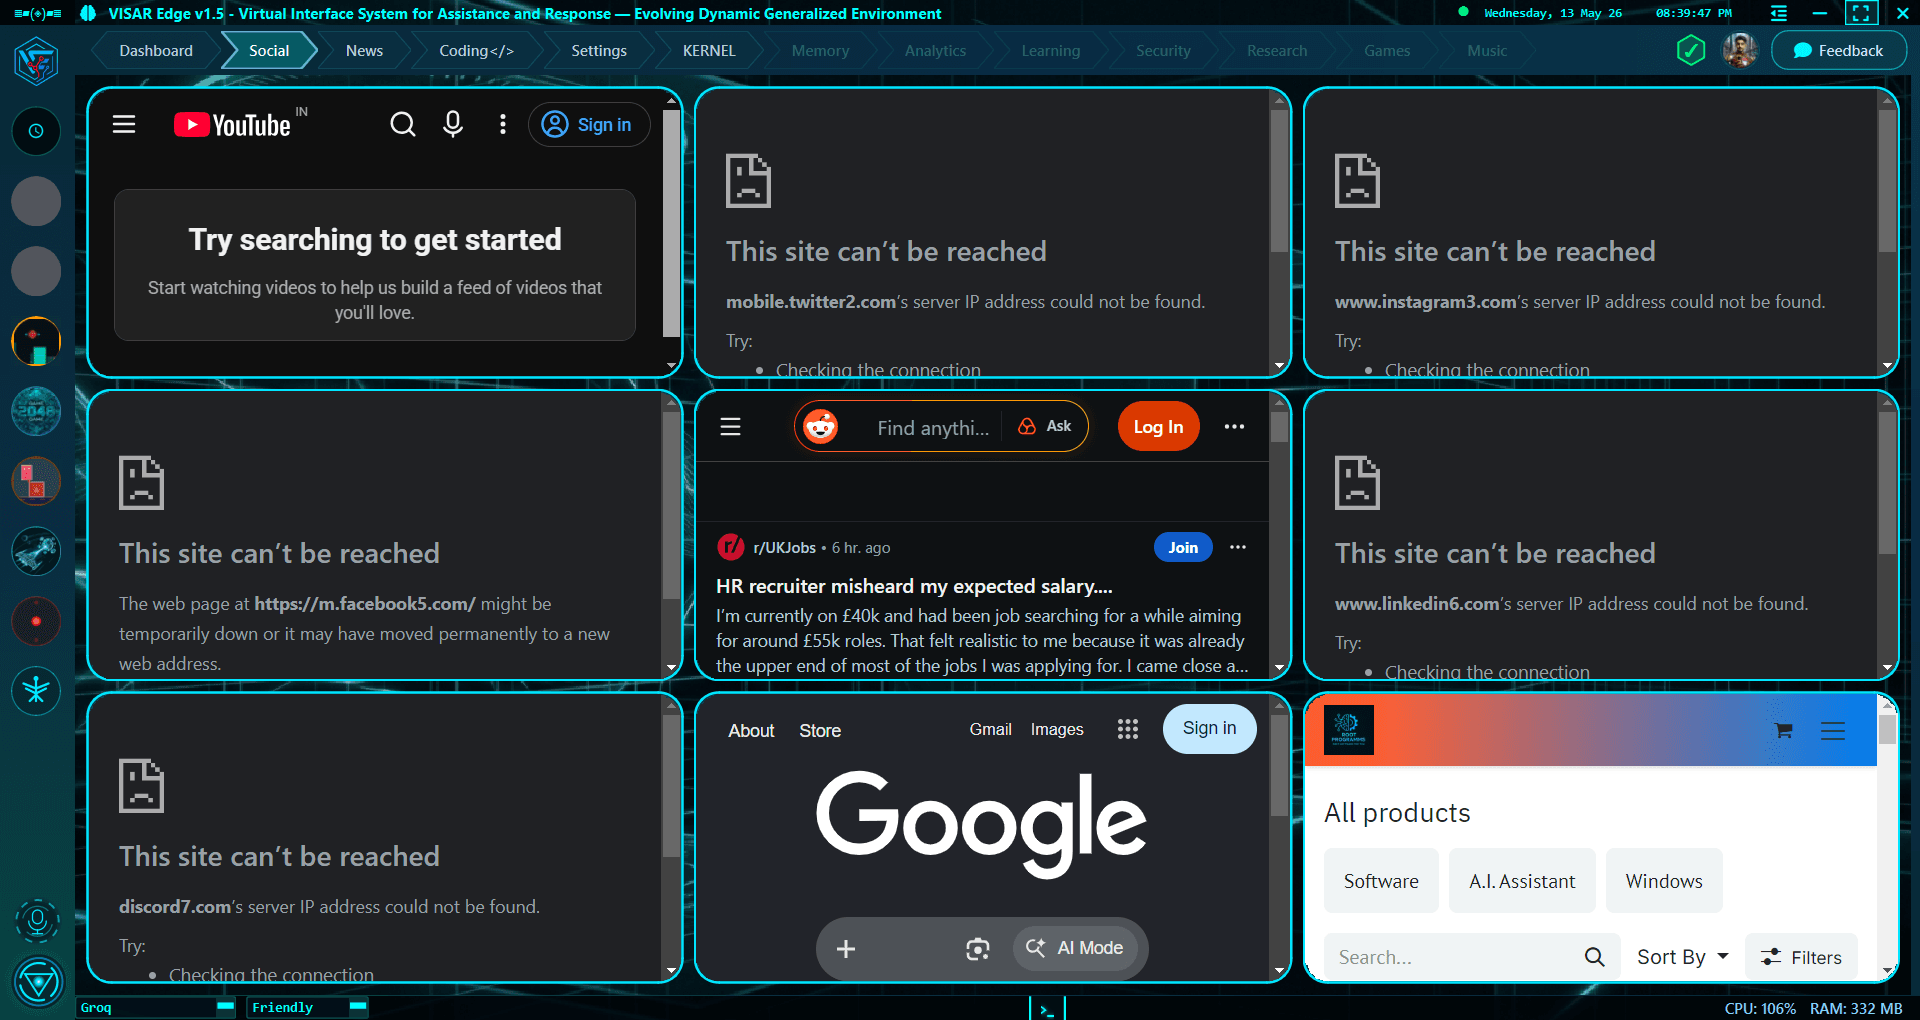1920x1020 pixels.
Task: Open the Settings tab
Action: coord(599,50)
